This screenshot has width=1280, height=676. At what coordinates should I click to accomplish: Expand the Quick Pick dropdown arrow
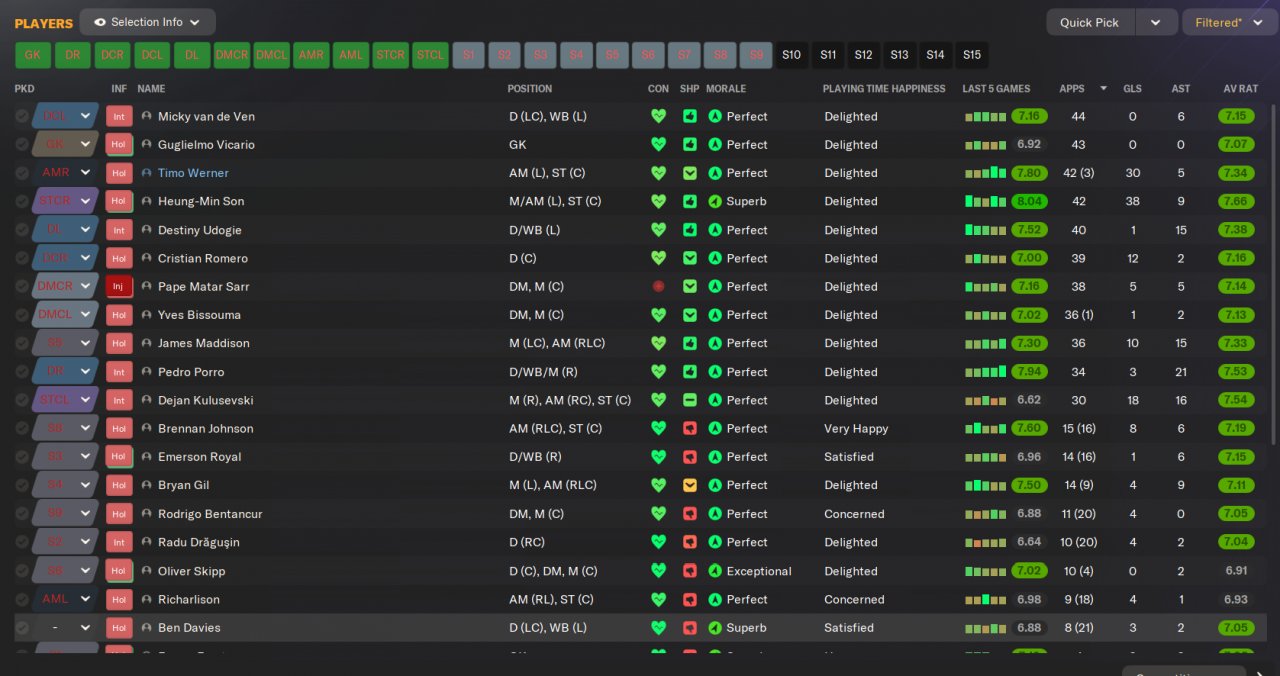coord(1156,22)
